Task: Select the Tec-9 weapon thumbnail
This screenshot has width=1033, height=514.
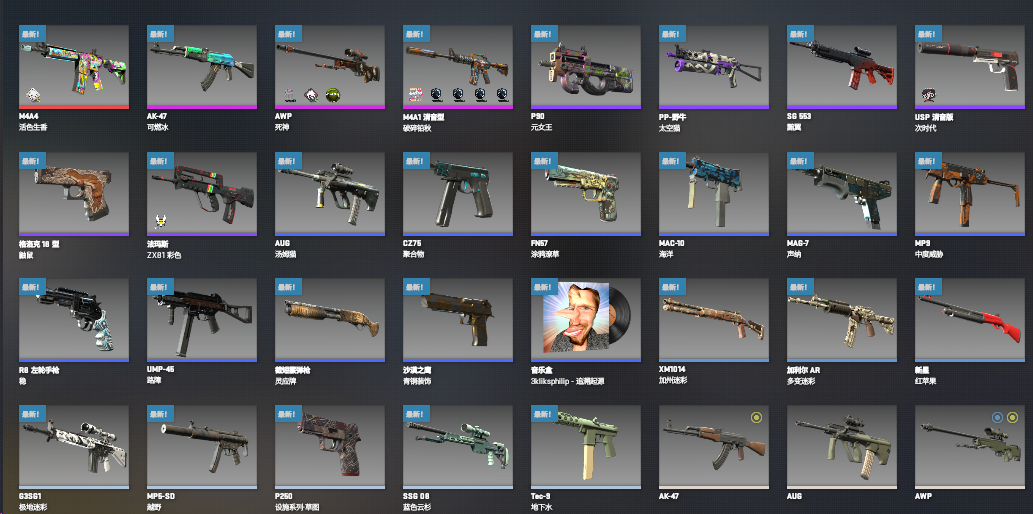Action: click(x=586, y=446)
